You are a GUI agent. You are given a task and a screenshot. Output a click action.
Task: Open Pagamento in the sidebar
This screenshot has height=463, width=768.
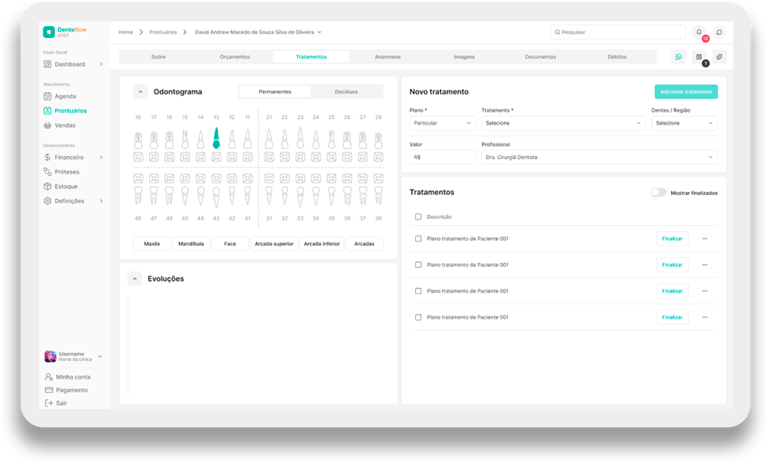[66, 390]
